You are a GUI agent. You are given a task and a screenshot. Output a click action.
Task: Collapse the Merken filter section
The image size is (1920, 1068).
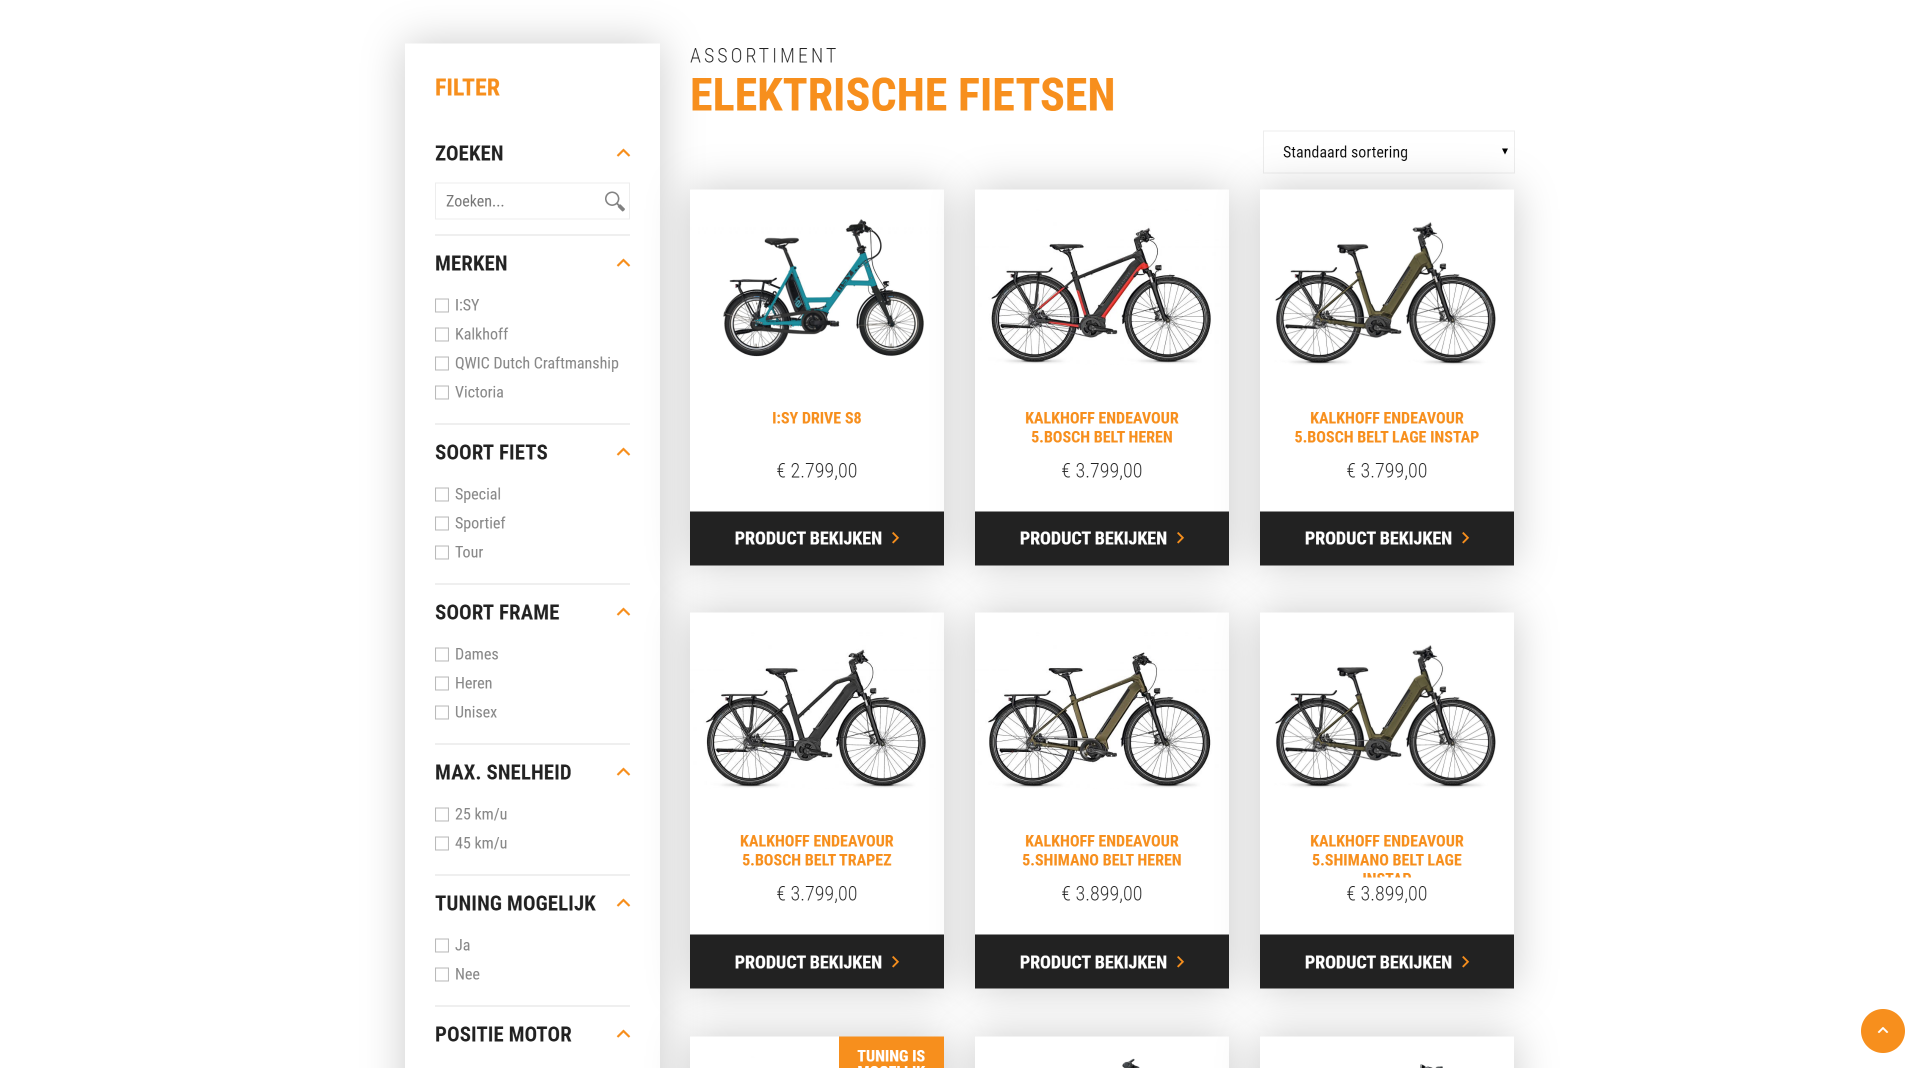tap(623, 263)
